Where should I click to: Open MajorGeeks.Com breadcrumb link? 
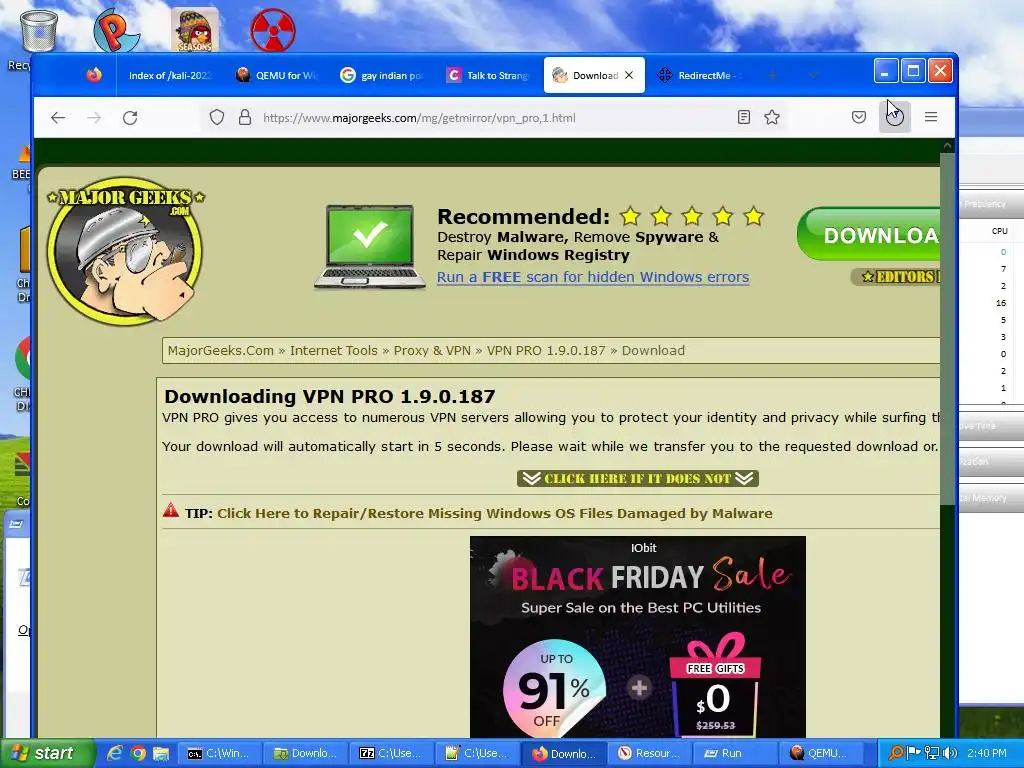pyautogui.click(x=221, y=351)
